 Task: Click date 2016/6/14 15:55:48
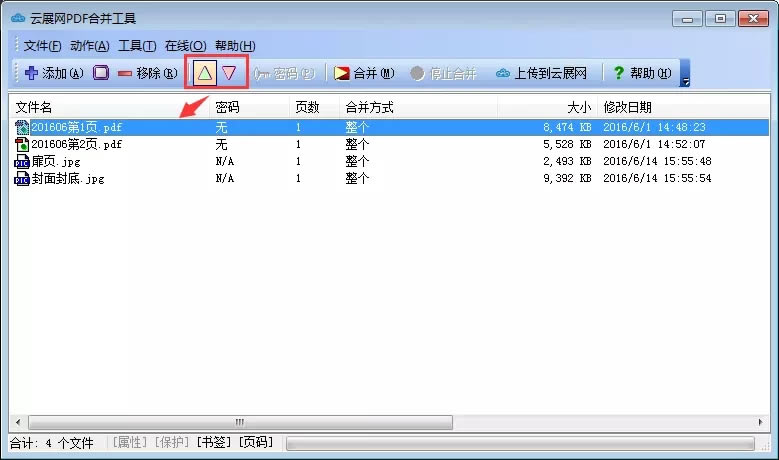(x=657, y=161)
